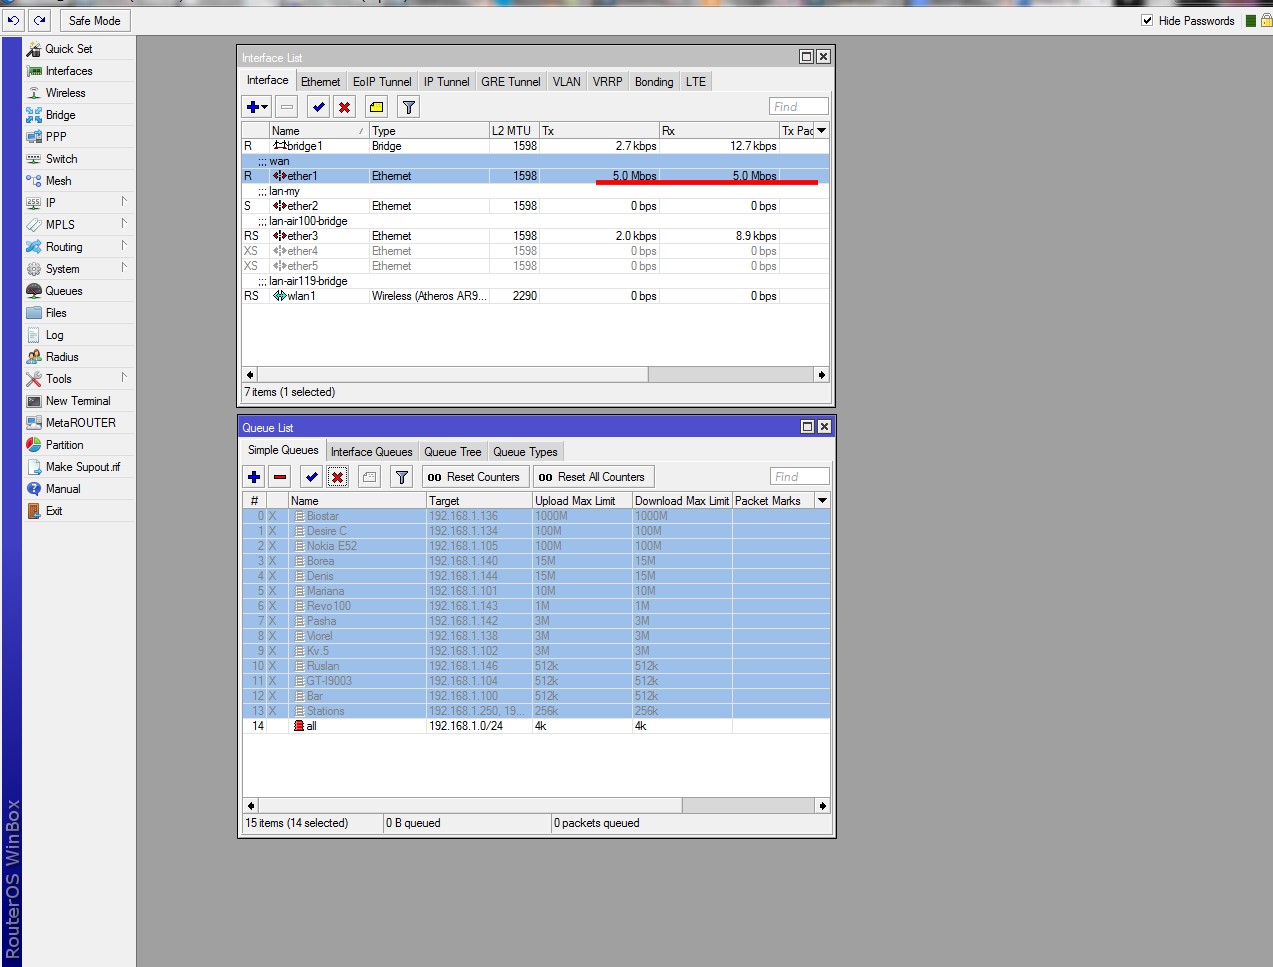Click Remove minus in Queue List toolbar
The width and height of the screenshot is (1273, 967).
[x=280, y=477]
